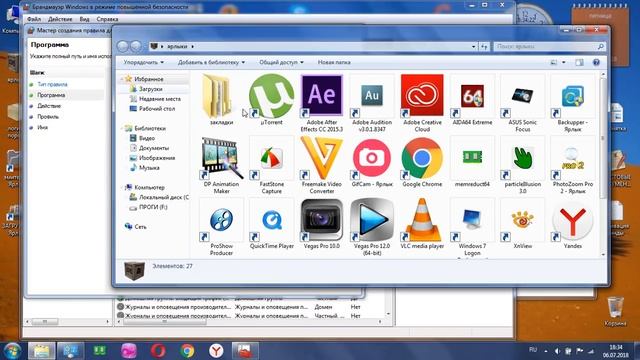Screen dimensions: 640x360
Task: Refresh the ярлыки folder view
Action: pyautogui.click(x=484, y=47)
